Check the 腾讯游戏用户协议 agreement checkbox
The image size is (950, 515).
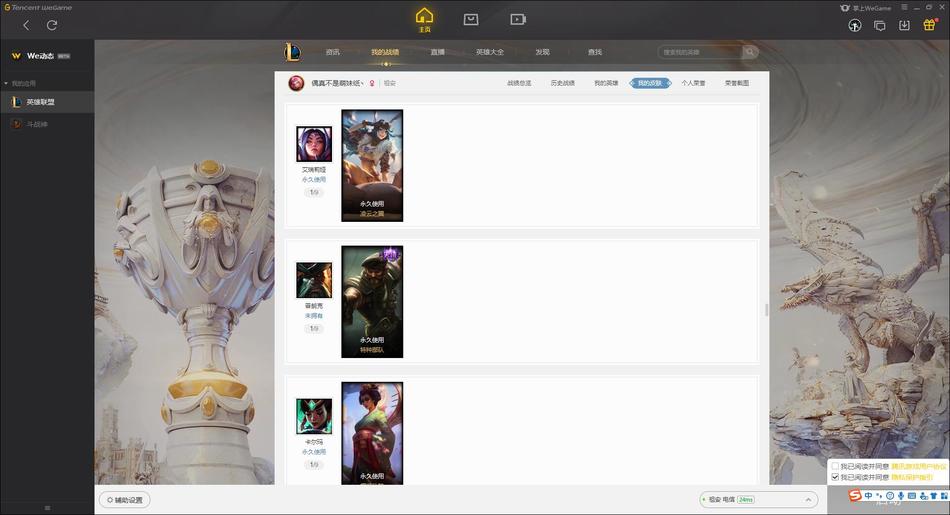(835, 467)
